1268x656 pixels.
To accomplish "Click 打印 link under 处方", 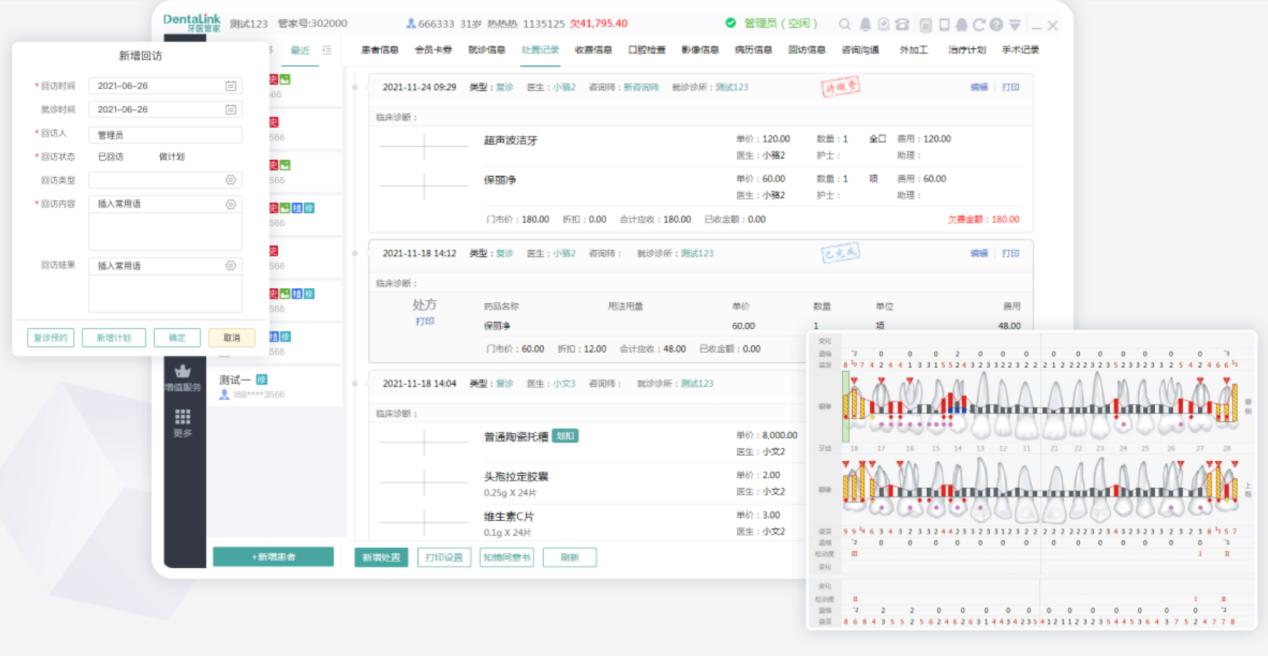I will pyautogui.click(x=425, y=322).
